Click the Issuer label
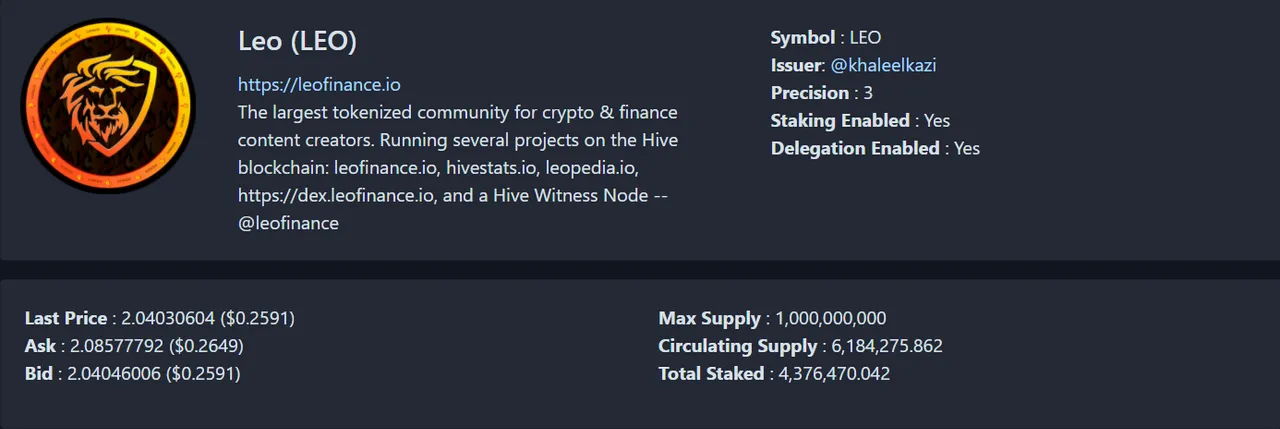Viewport: 1280px width, 429px height. (796, 65)
